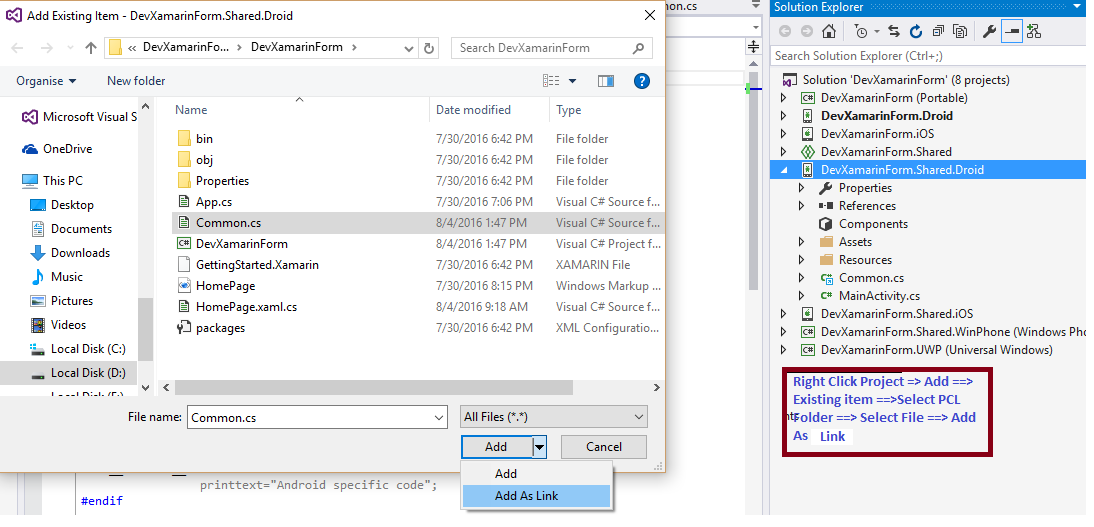This screenshot has width=1094, height=527.
Task: Select Downloads in navigation pane
Action: (x=80, y=253)
